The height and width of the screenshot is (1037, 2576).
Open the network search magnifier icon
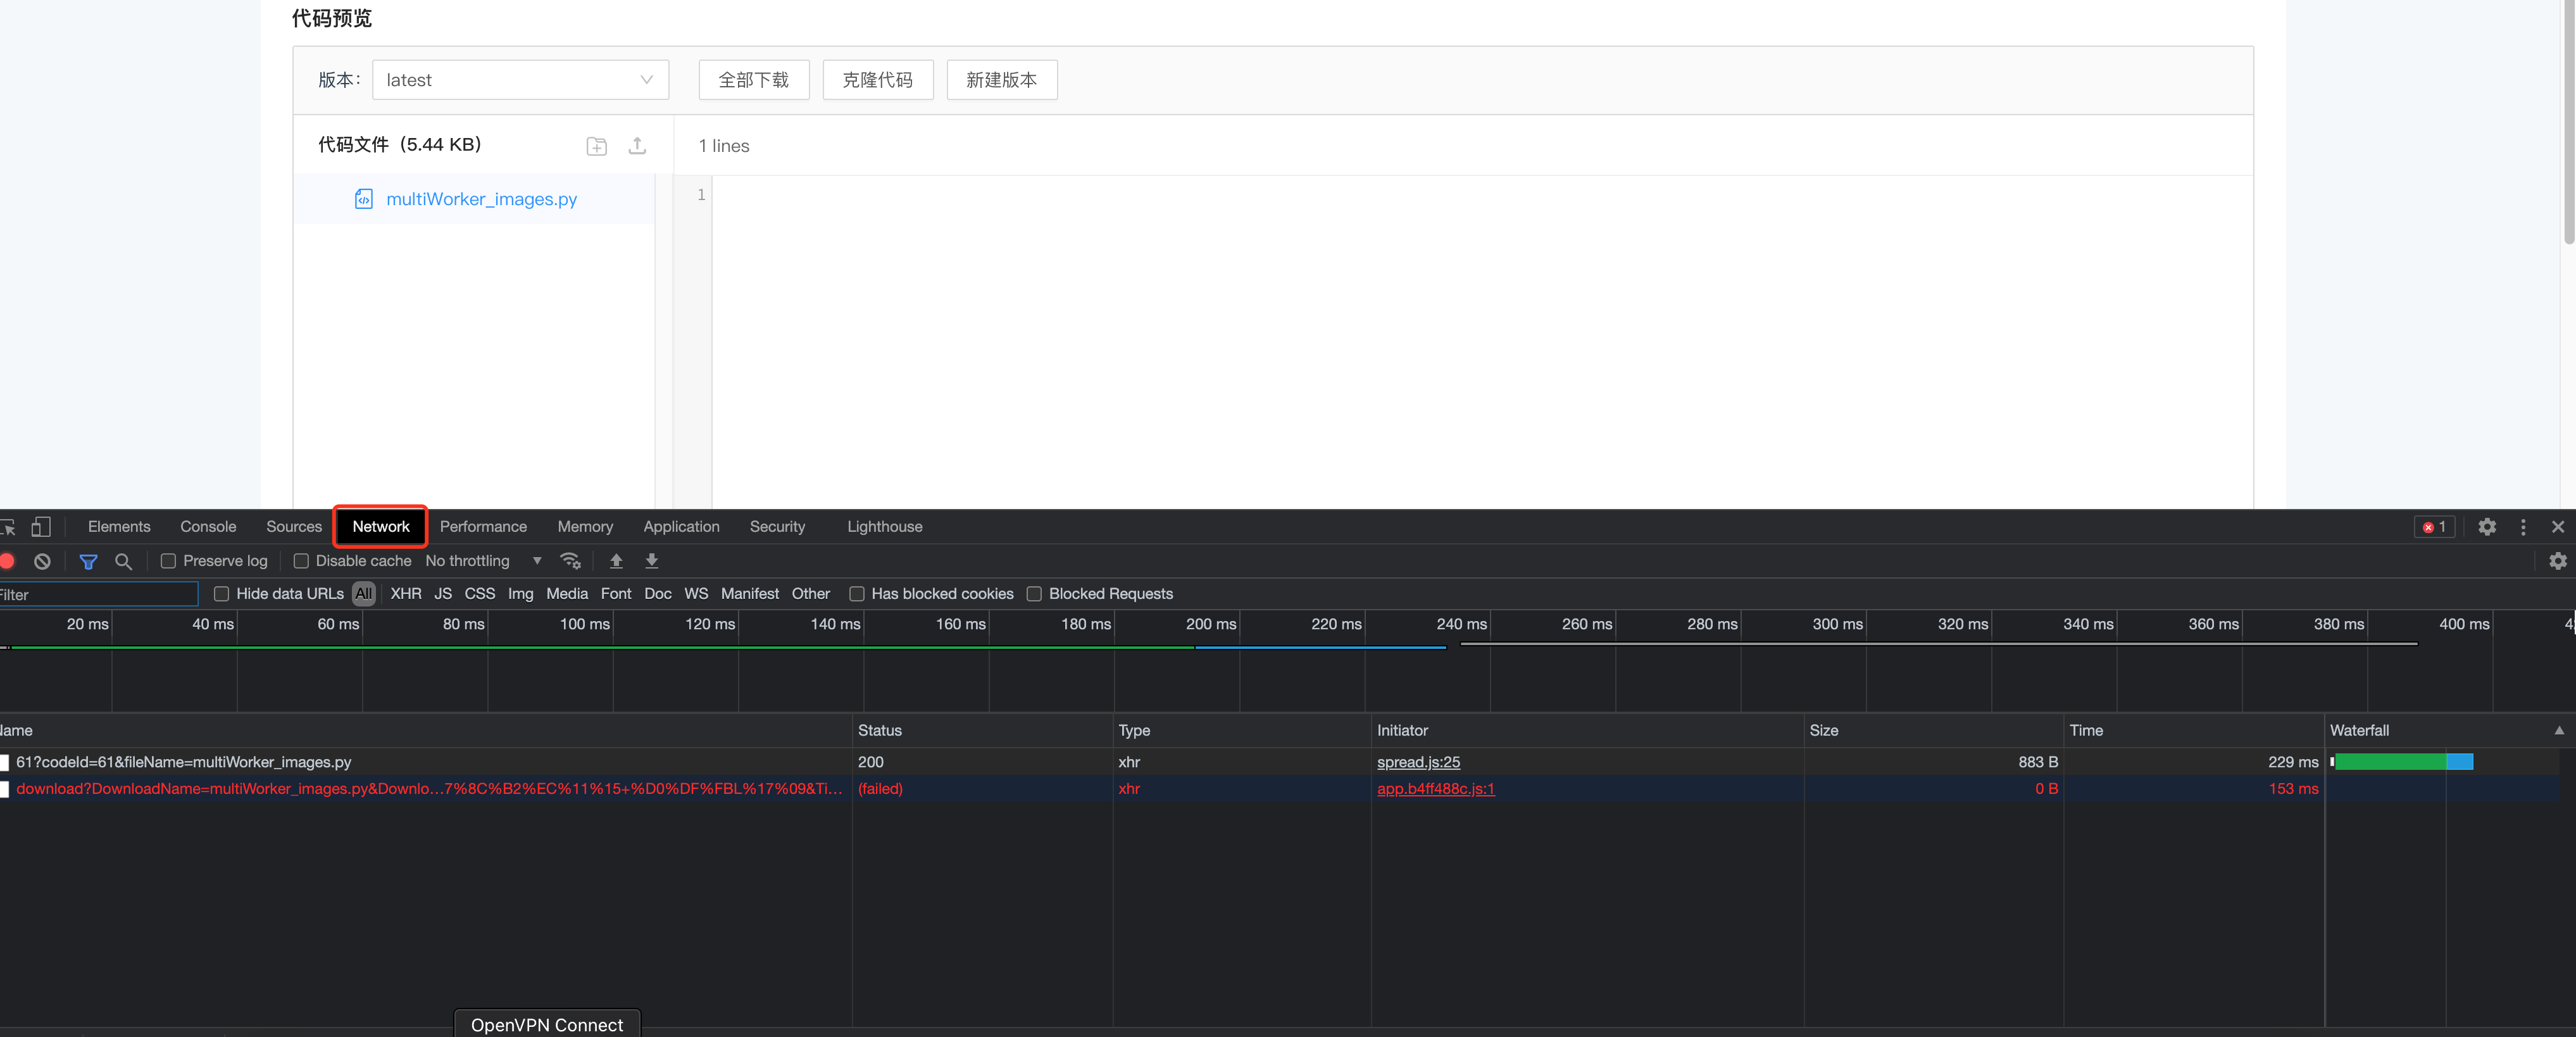click(123, 561)
